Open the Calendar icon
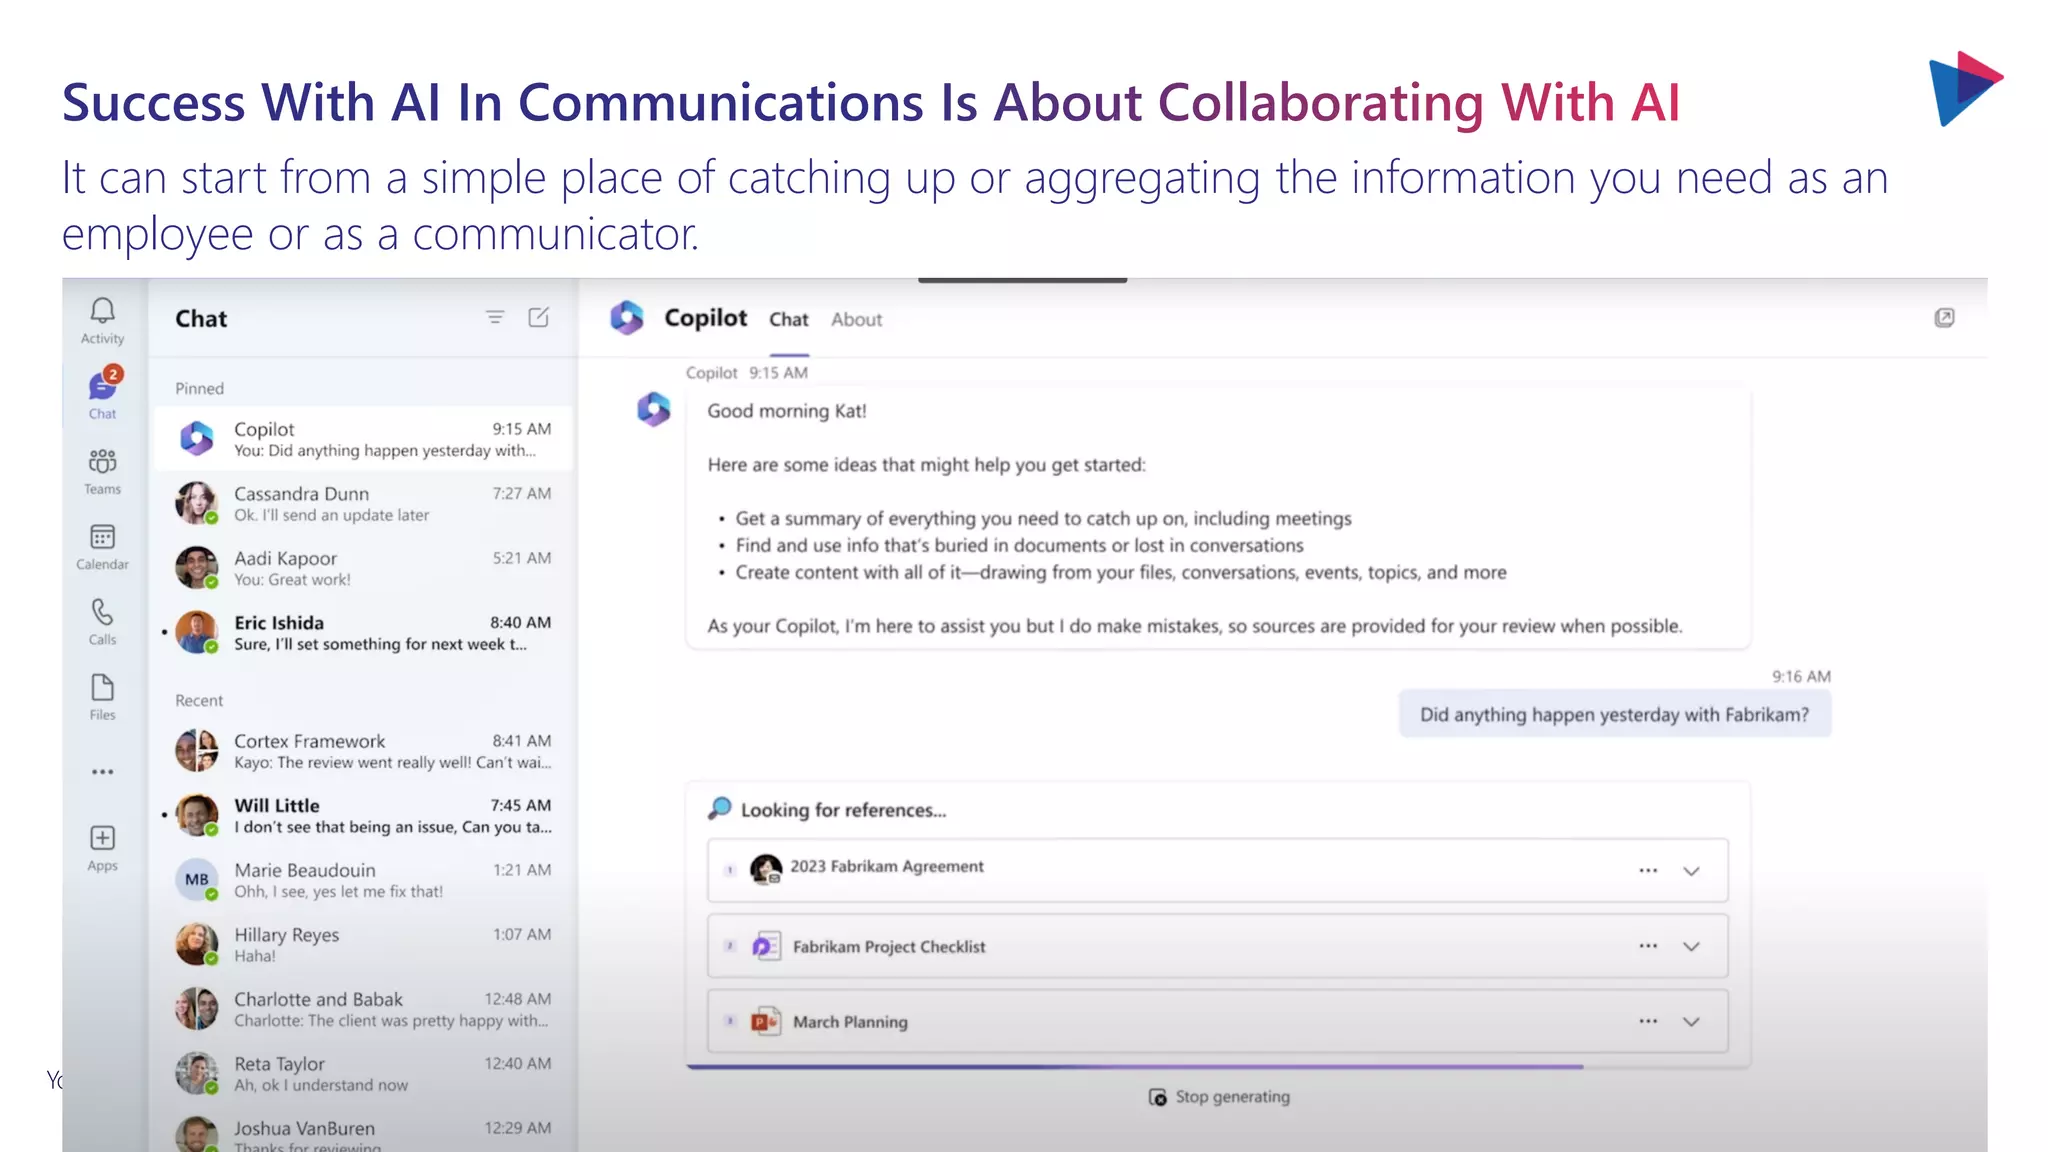2048x1152 pixels. click(x=102, y=537)
